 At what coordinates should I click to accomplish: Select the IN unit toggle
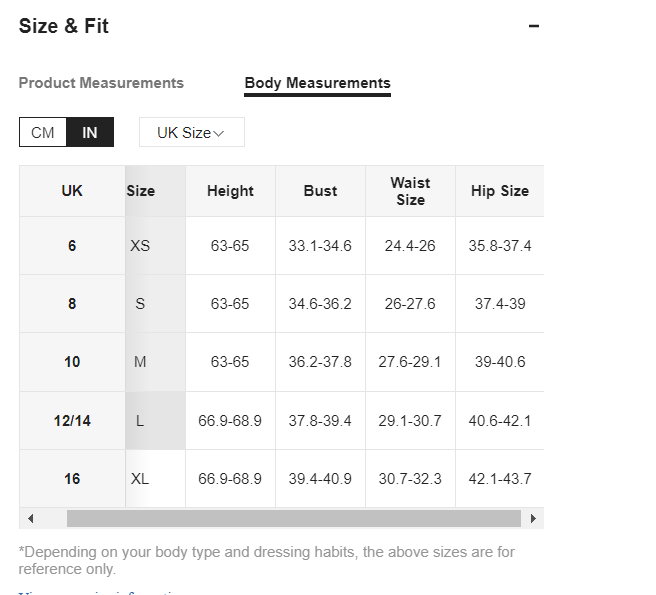coord(90,133)
